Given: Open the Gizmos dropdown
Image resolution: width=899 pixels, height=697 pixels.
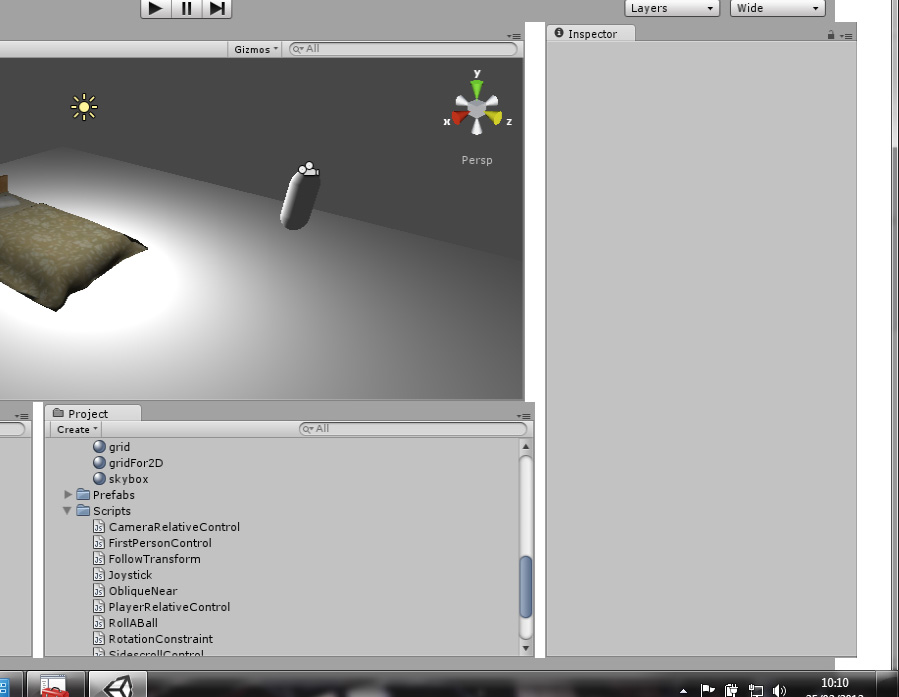Looking at the screenshot, I should [256, 49].
